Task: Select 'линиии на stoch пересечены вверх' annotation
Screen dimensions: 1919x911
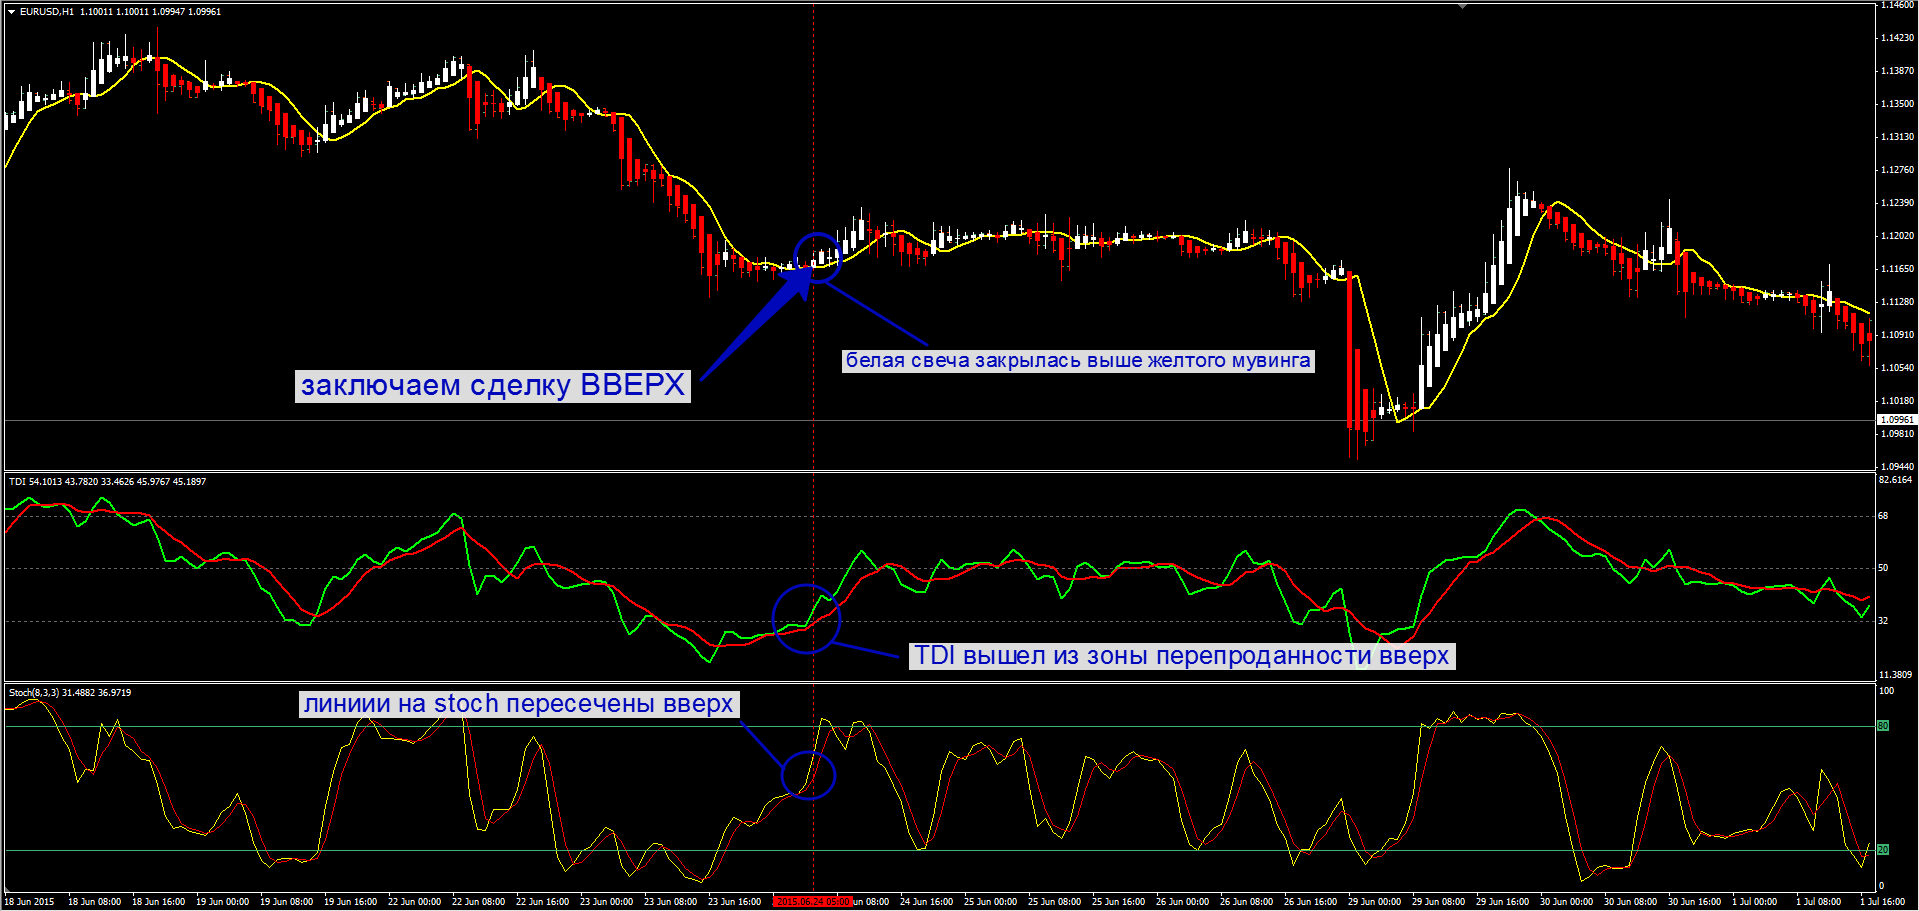Action: (x=518, y=704)
